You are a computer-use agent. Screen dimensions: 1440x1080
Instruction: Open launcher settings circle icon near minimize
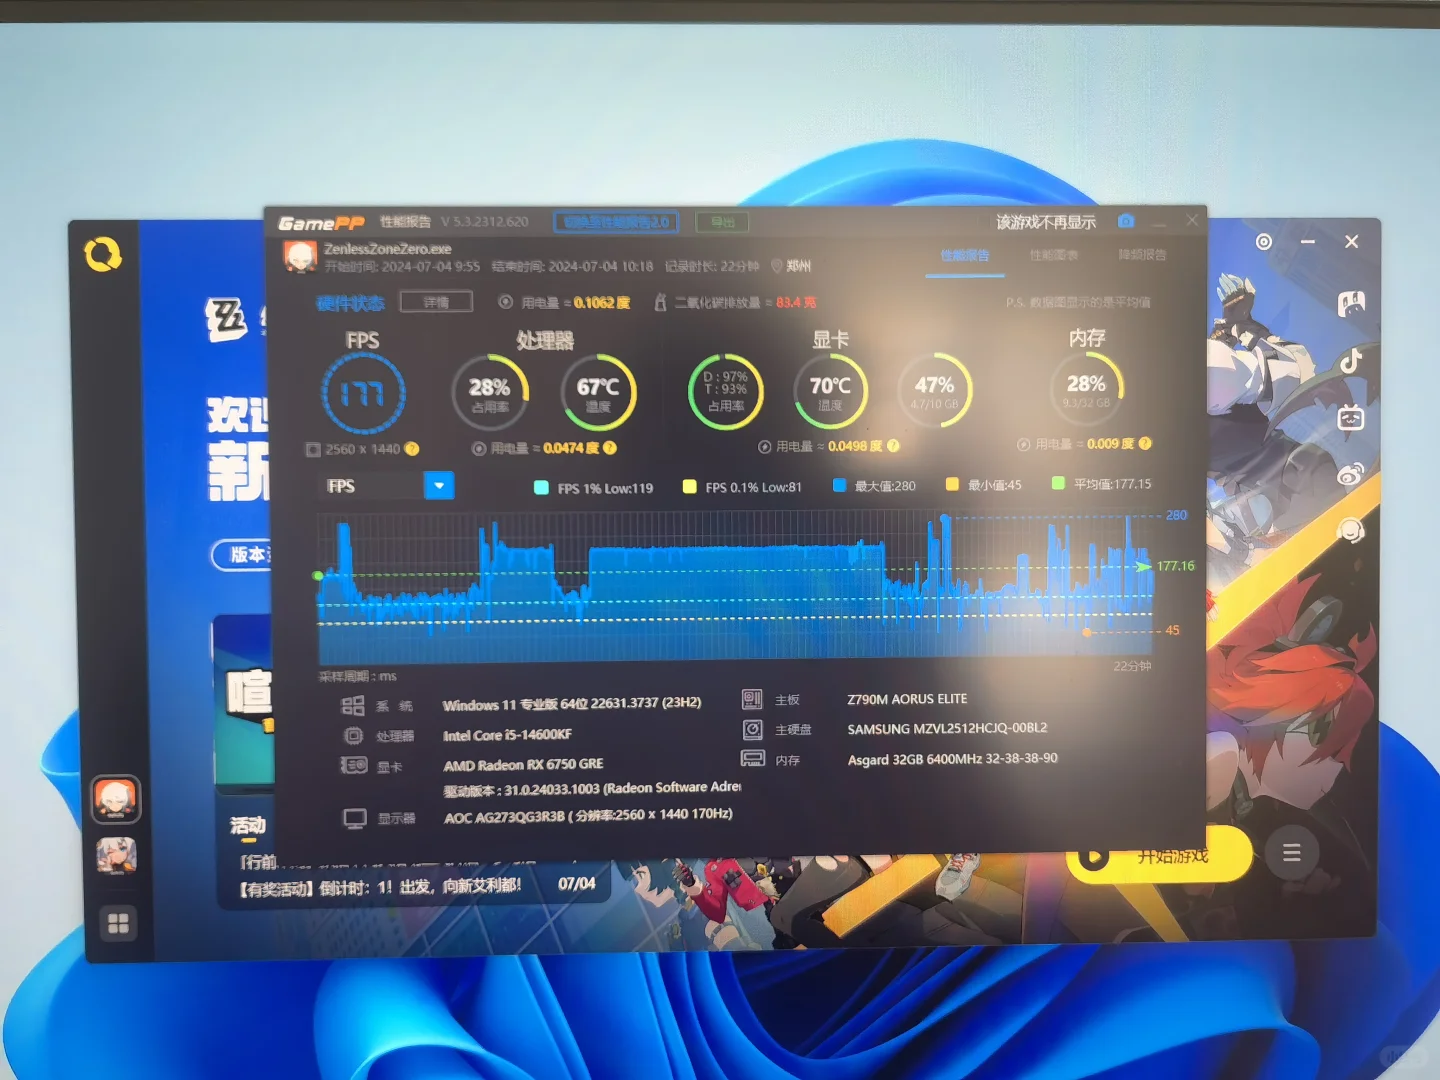[1264, 242]
